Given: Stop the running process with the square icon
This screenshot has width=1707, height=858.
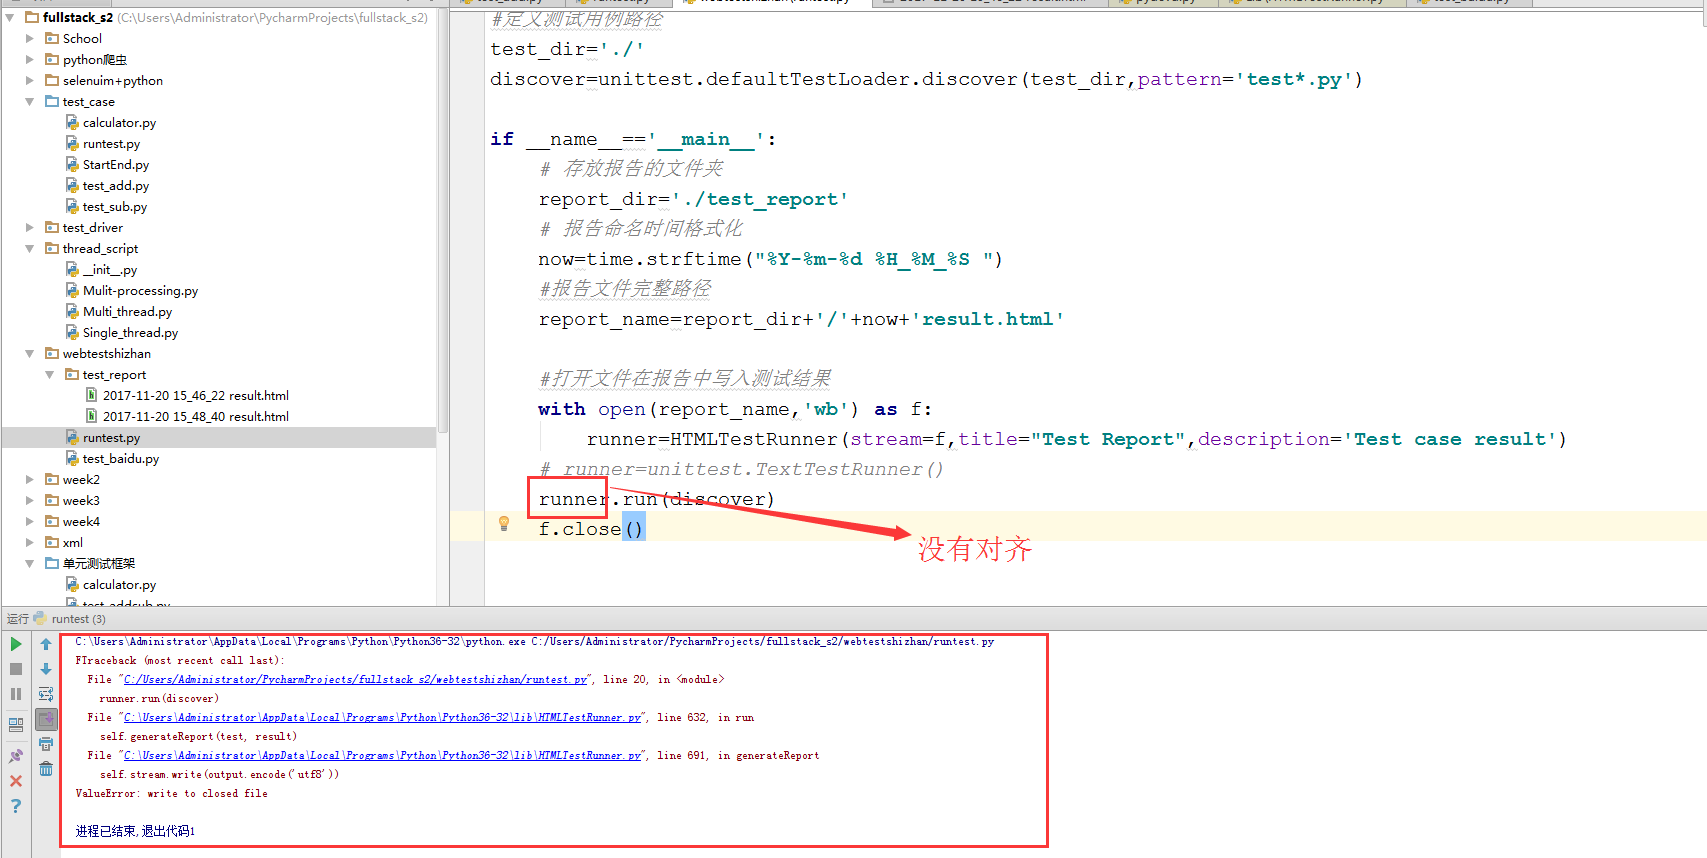Looking at the screenshot, I should point(16,669).
